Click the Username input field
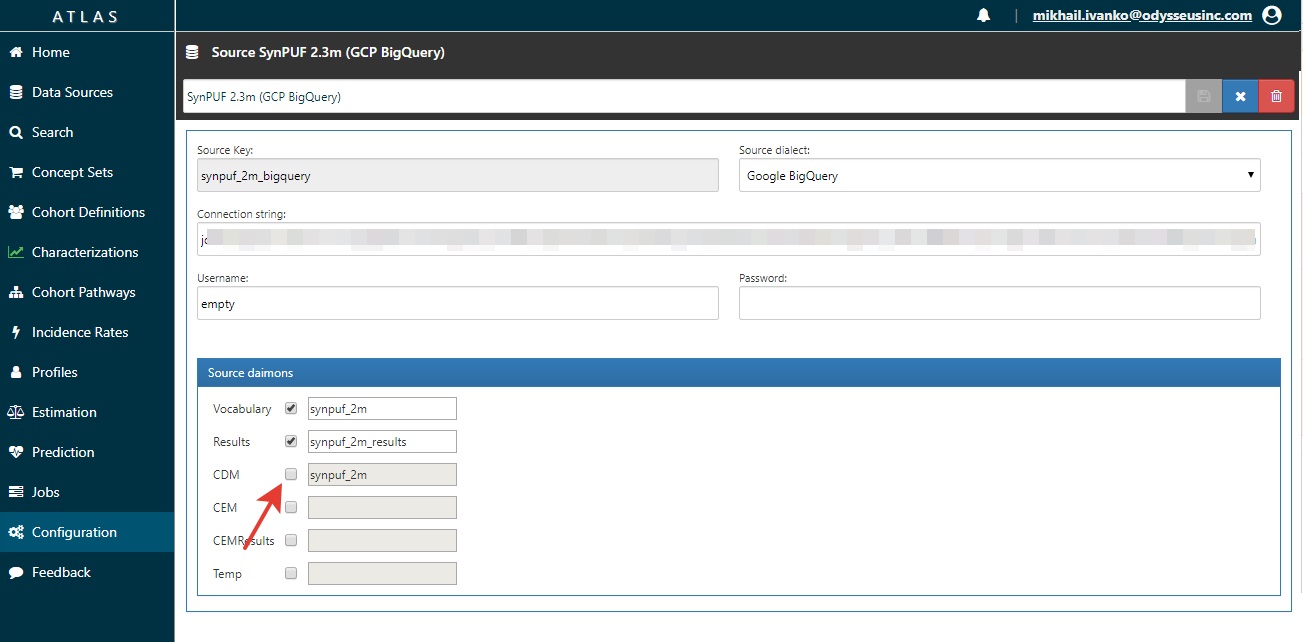Screen dimensions: 1303x642 coord(457,303)
